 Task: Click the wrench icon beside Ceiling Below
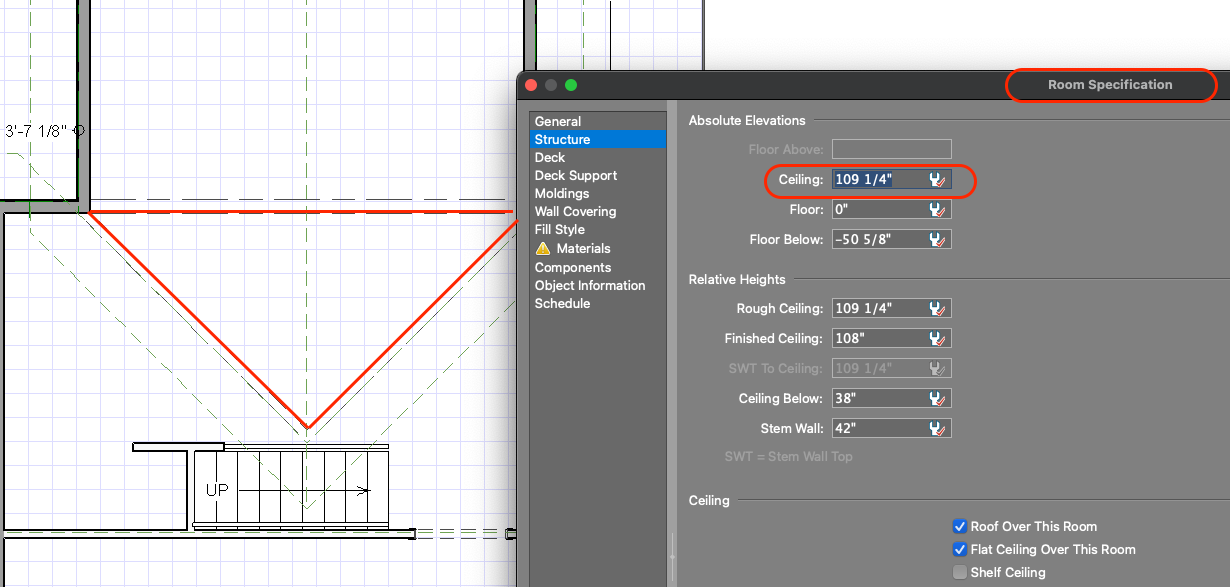tap(937, 399)
